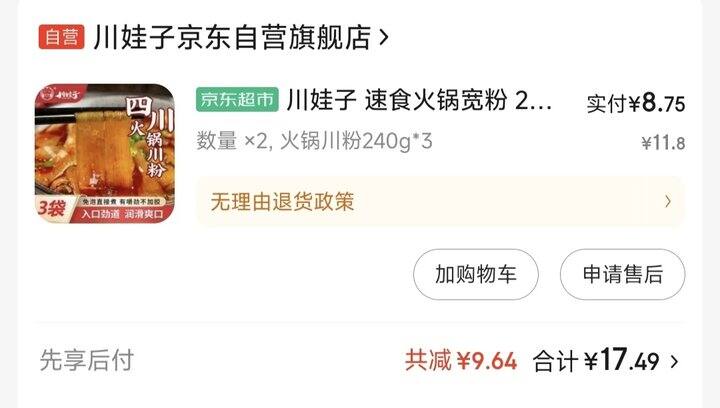Viewport: 720px width, 408px height.
Task: Open the 川娃子京东自营旗舰店 store page
Action: click(x=232, y=37)
